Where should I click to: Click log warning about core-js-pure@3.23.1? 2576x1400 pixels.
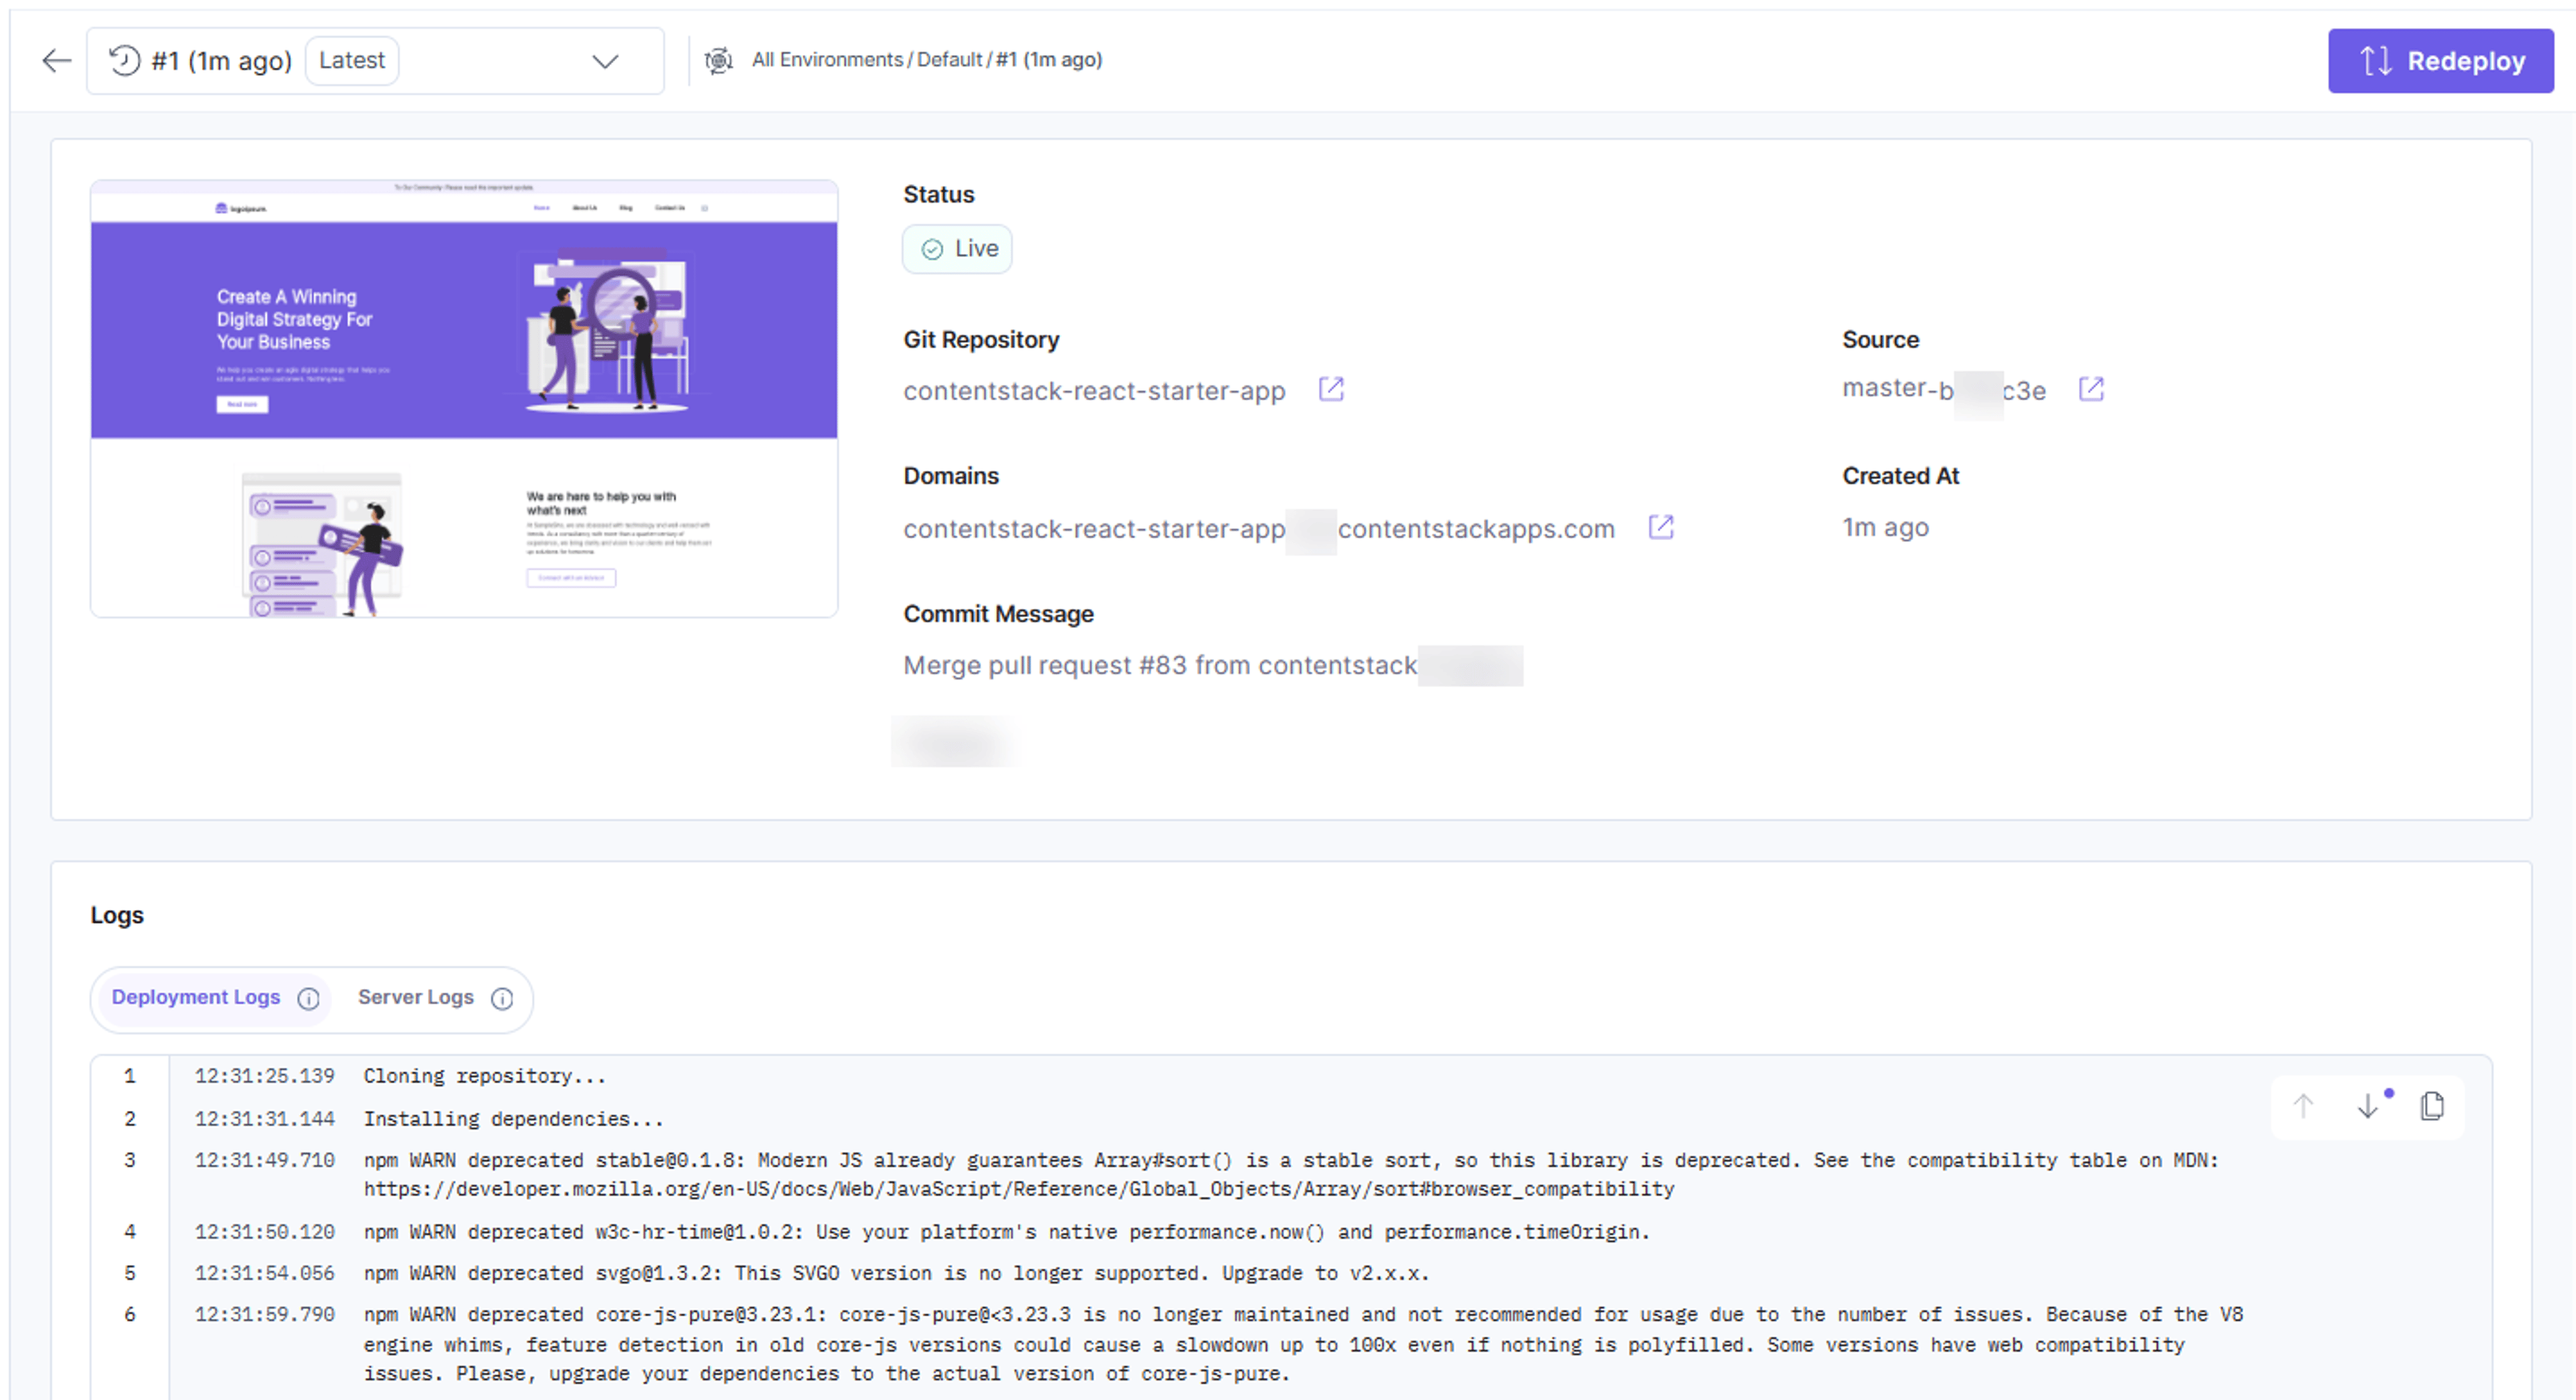coord(1303,1345)
